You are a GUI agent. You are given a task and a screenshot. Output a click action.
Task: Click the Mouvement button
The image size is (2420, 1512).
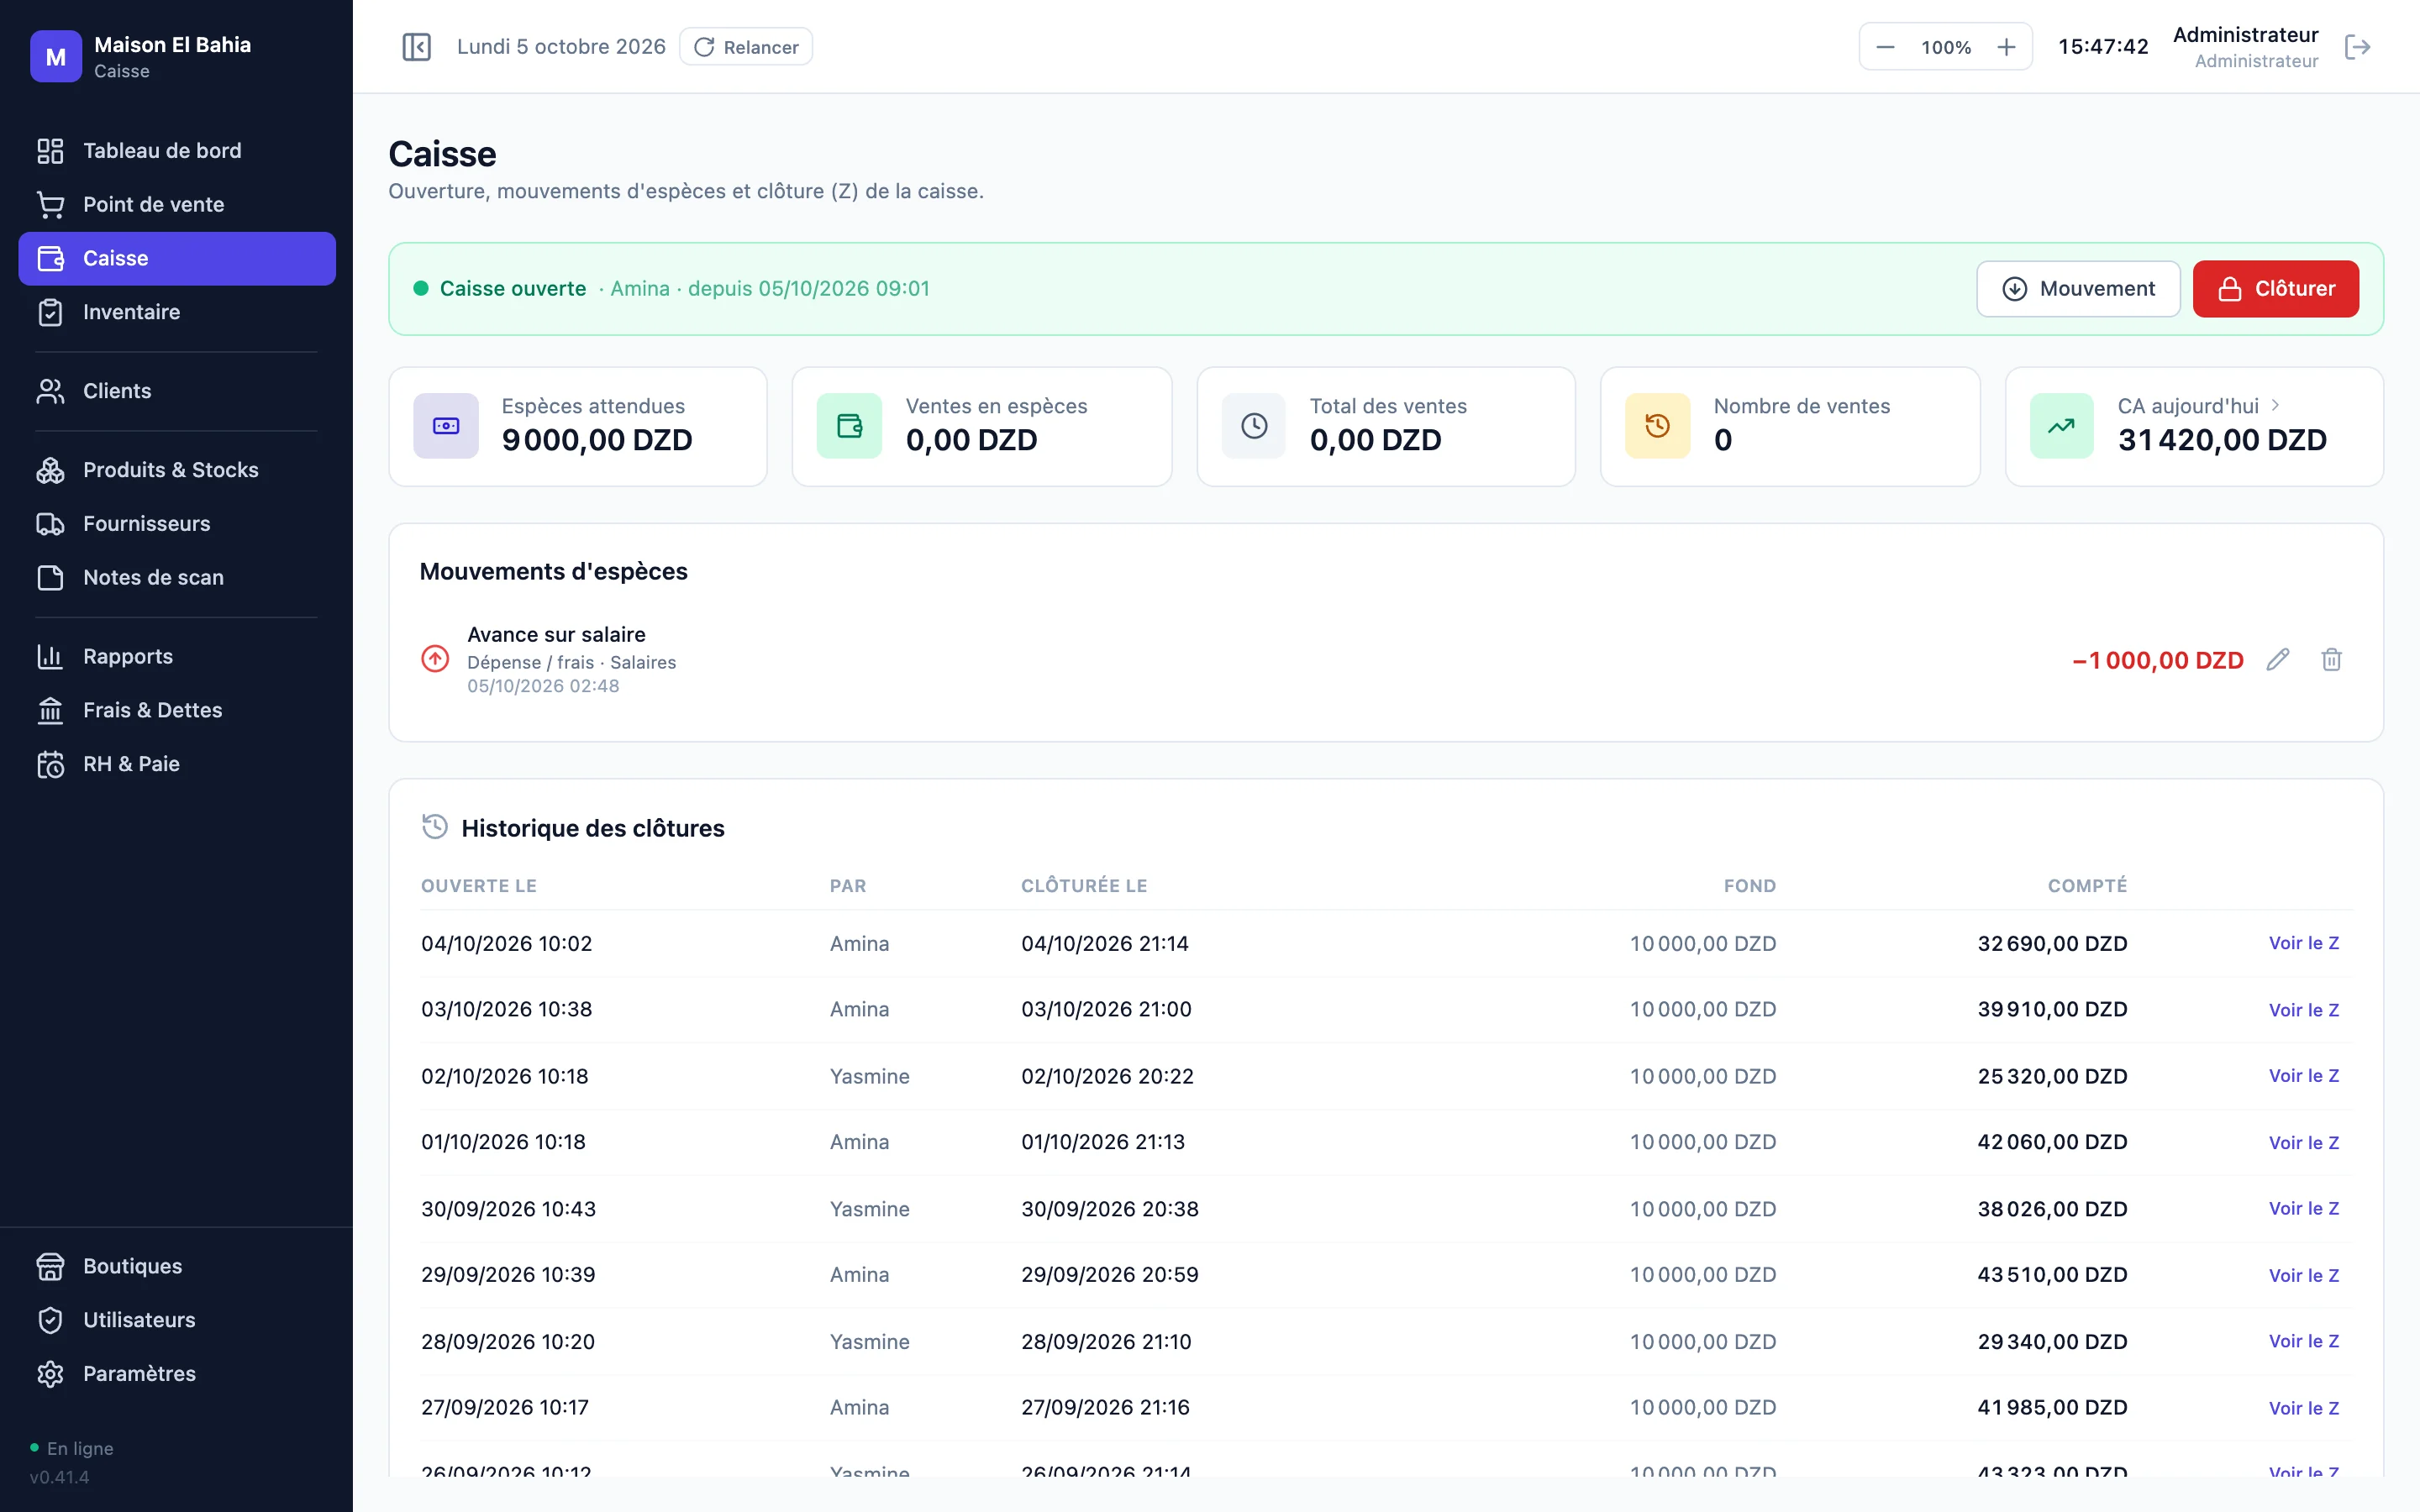click(2078, 289)
